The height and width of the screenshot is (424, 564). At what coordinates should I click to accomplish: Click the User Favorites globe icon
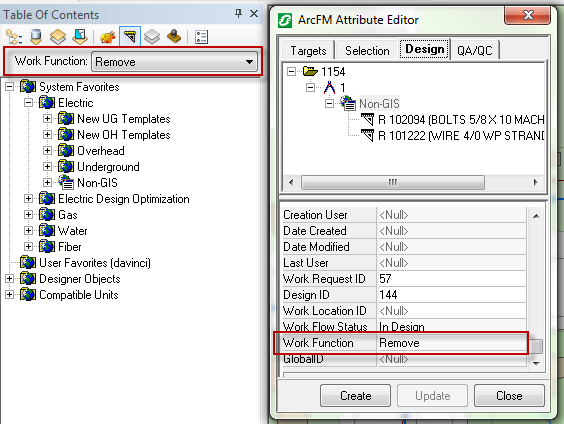coord(28,263)
